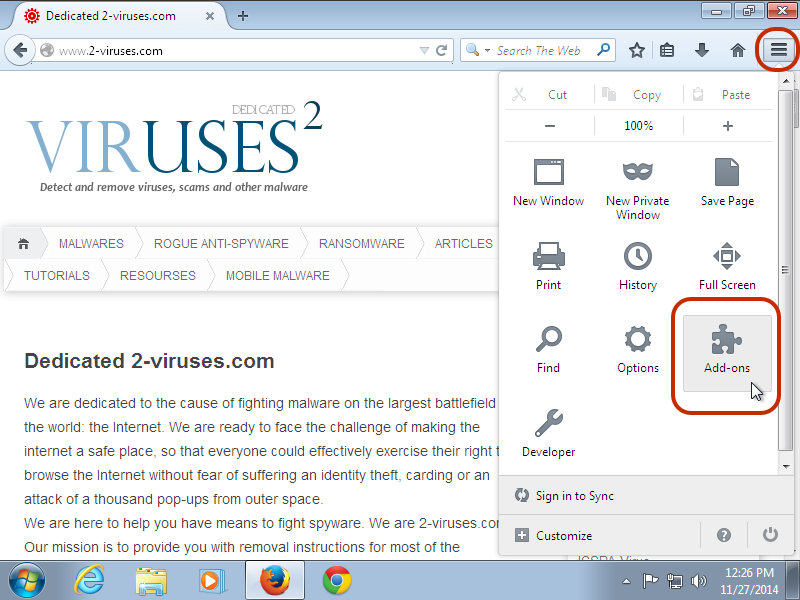
Task: Open TUTORIALS navigation item
Action: [x=57, y=276]
